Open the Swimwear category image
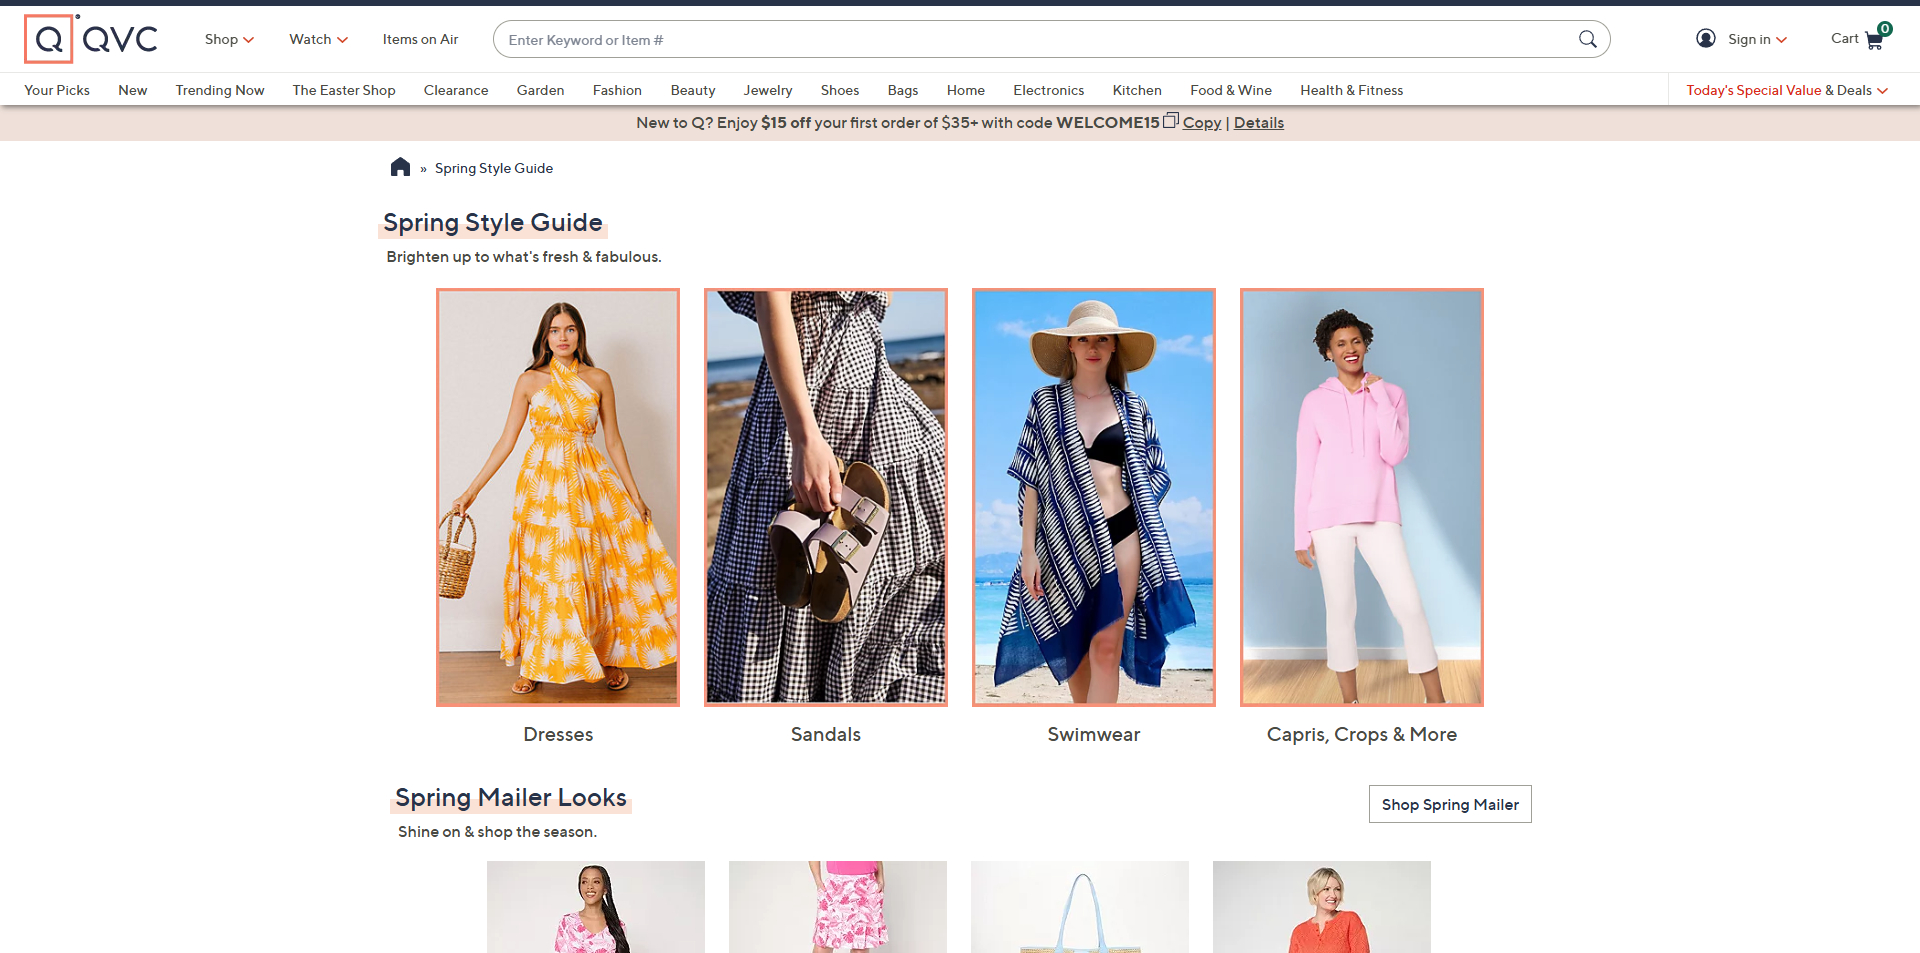 coord(1093,497)
